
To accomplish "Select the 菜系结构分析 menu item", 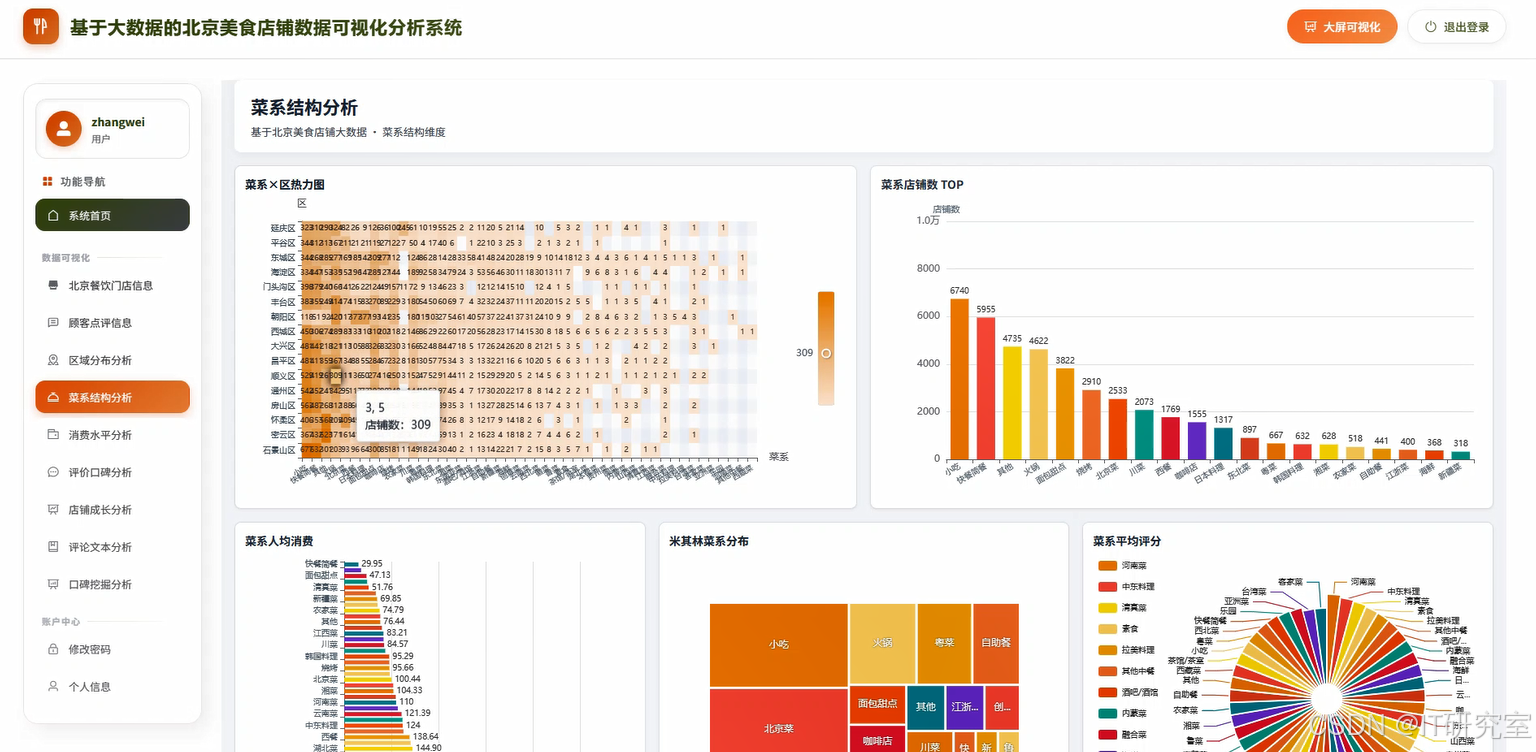I will point(112,397).
